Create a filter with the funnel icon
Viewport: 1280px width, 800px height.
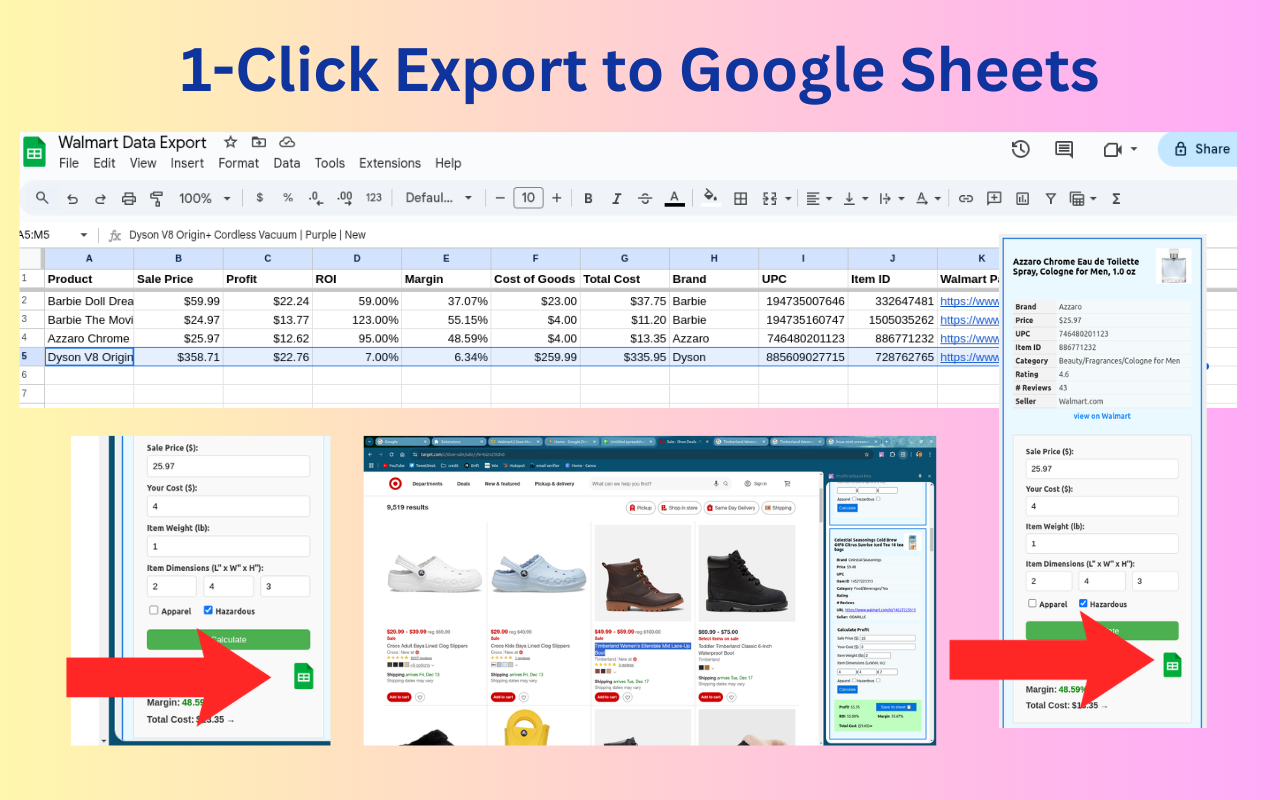click(1050, 198)
